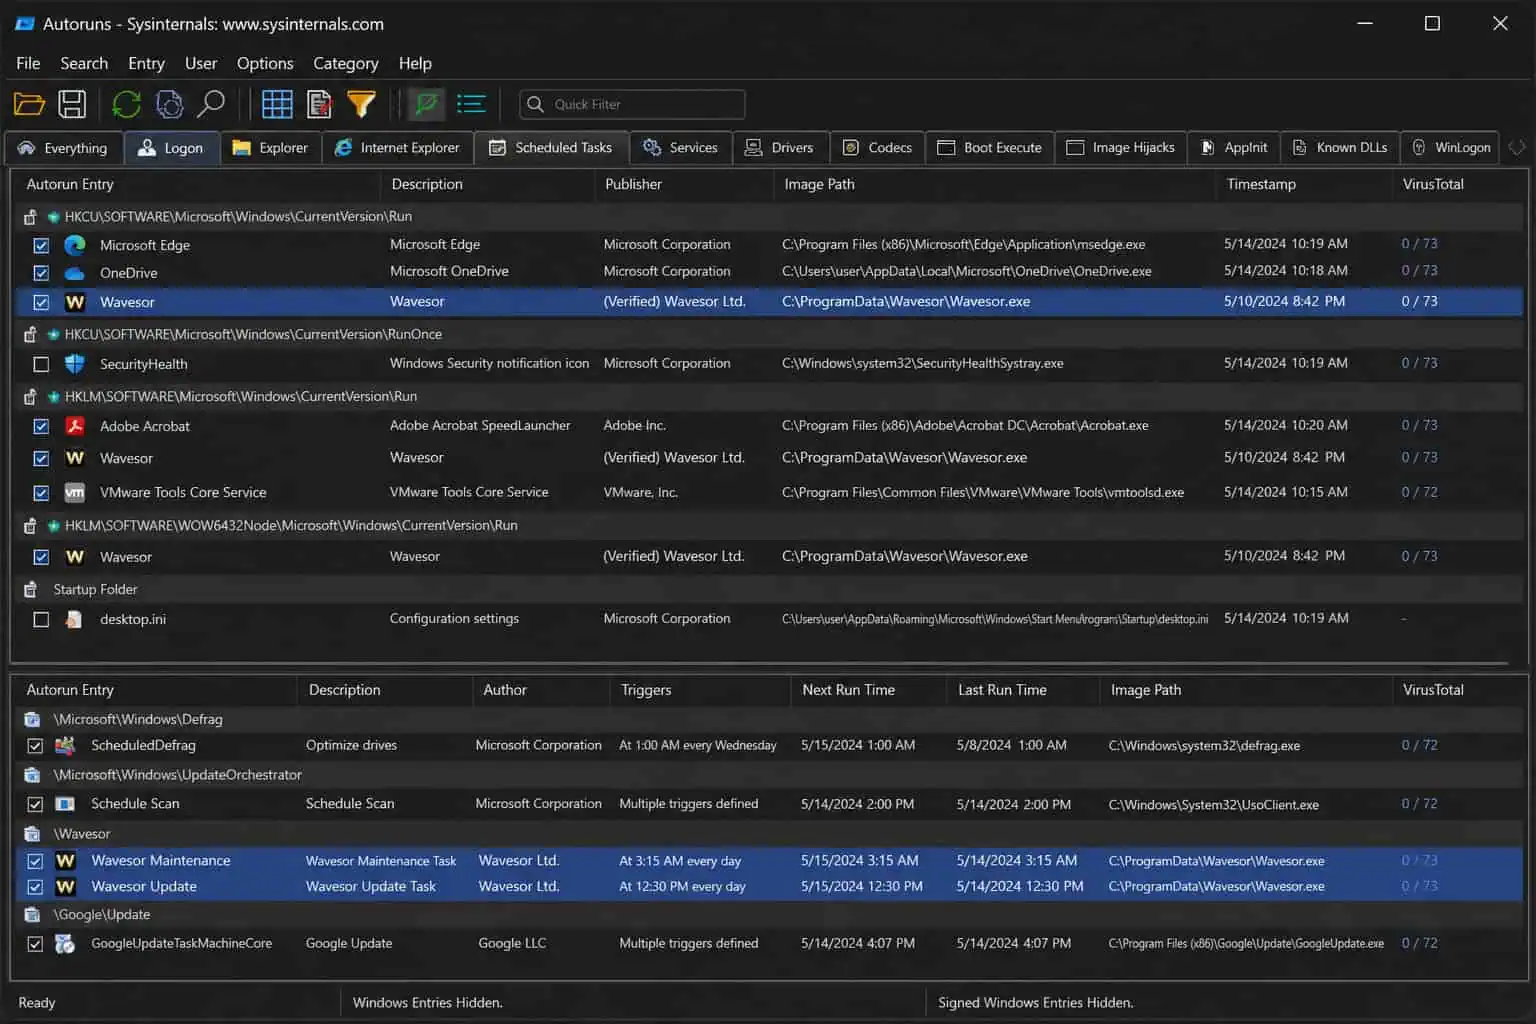Click the Find magnifying glass toolbar icon
The width and height of the screenshot is (1536, 1024).
211,104
